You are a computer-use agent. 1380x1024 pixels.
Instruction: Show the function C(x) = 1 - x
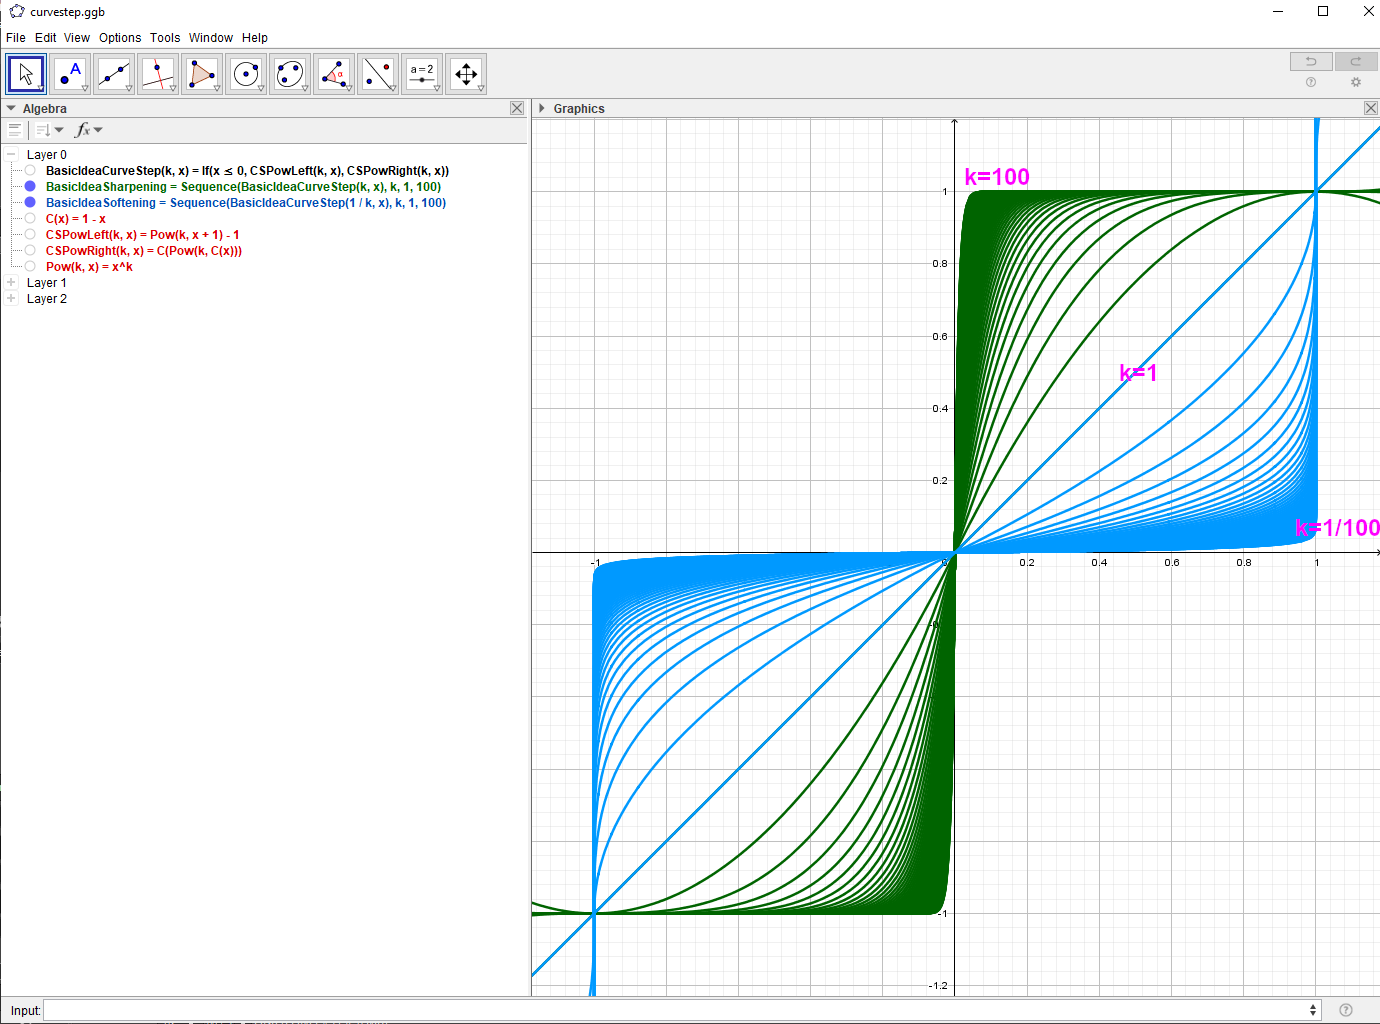pyautogui.click(x=30, y=219)
